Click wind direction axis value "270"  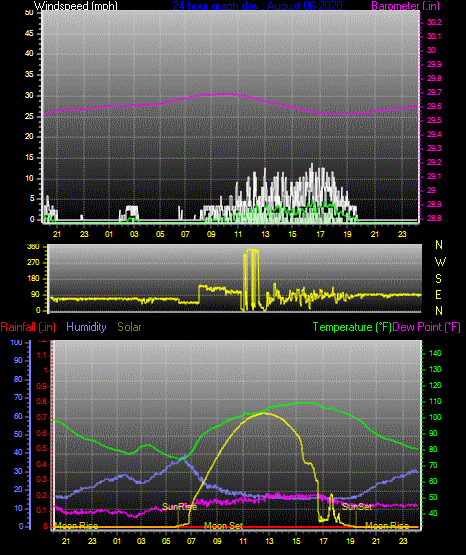coord(33,263)
